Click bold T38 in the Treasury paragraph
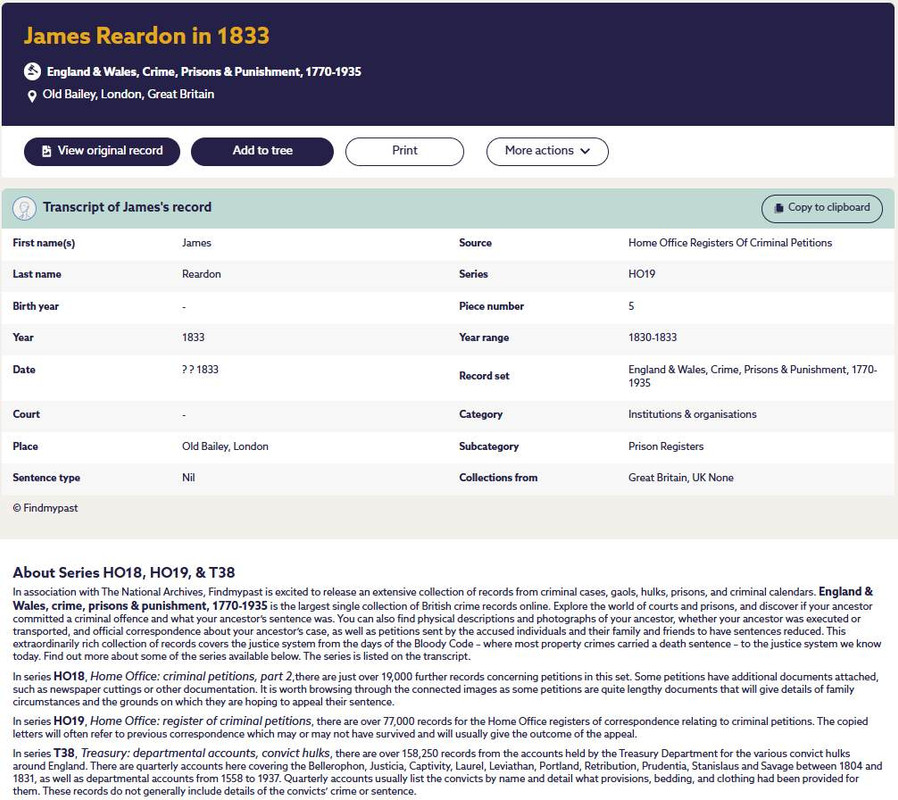898x800 pixels. [x=64, y=753]
